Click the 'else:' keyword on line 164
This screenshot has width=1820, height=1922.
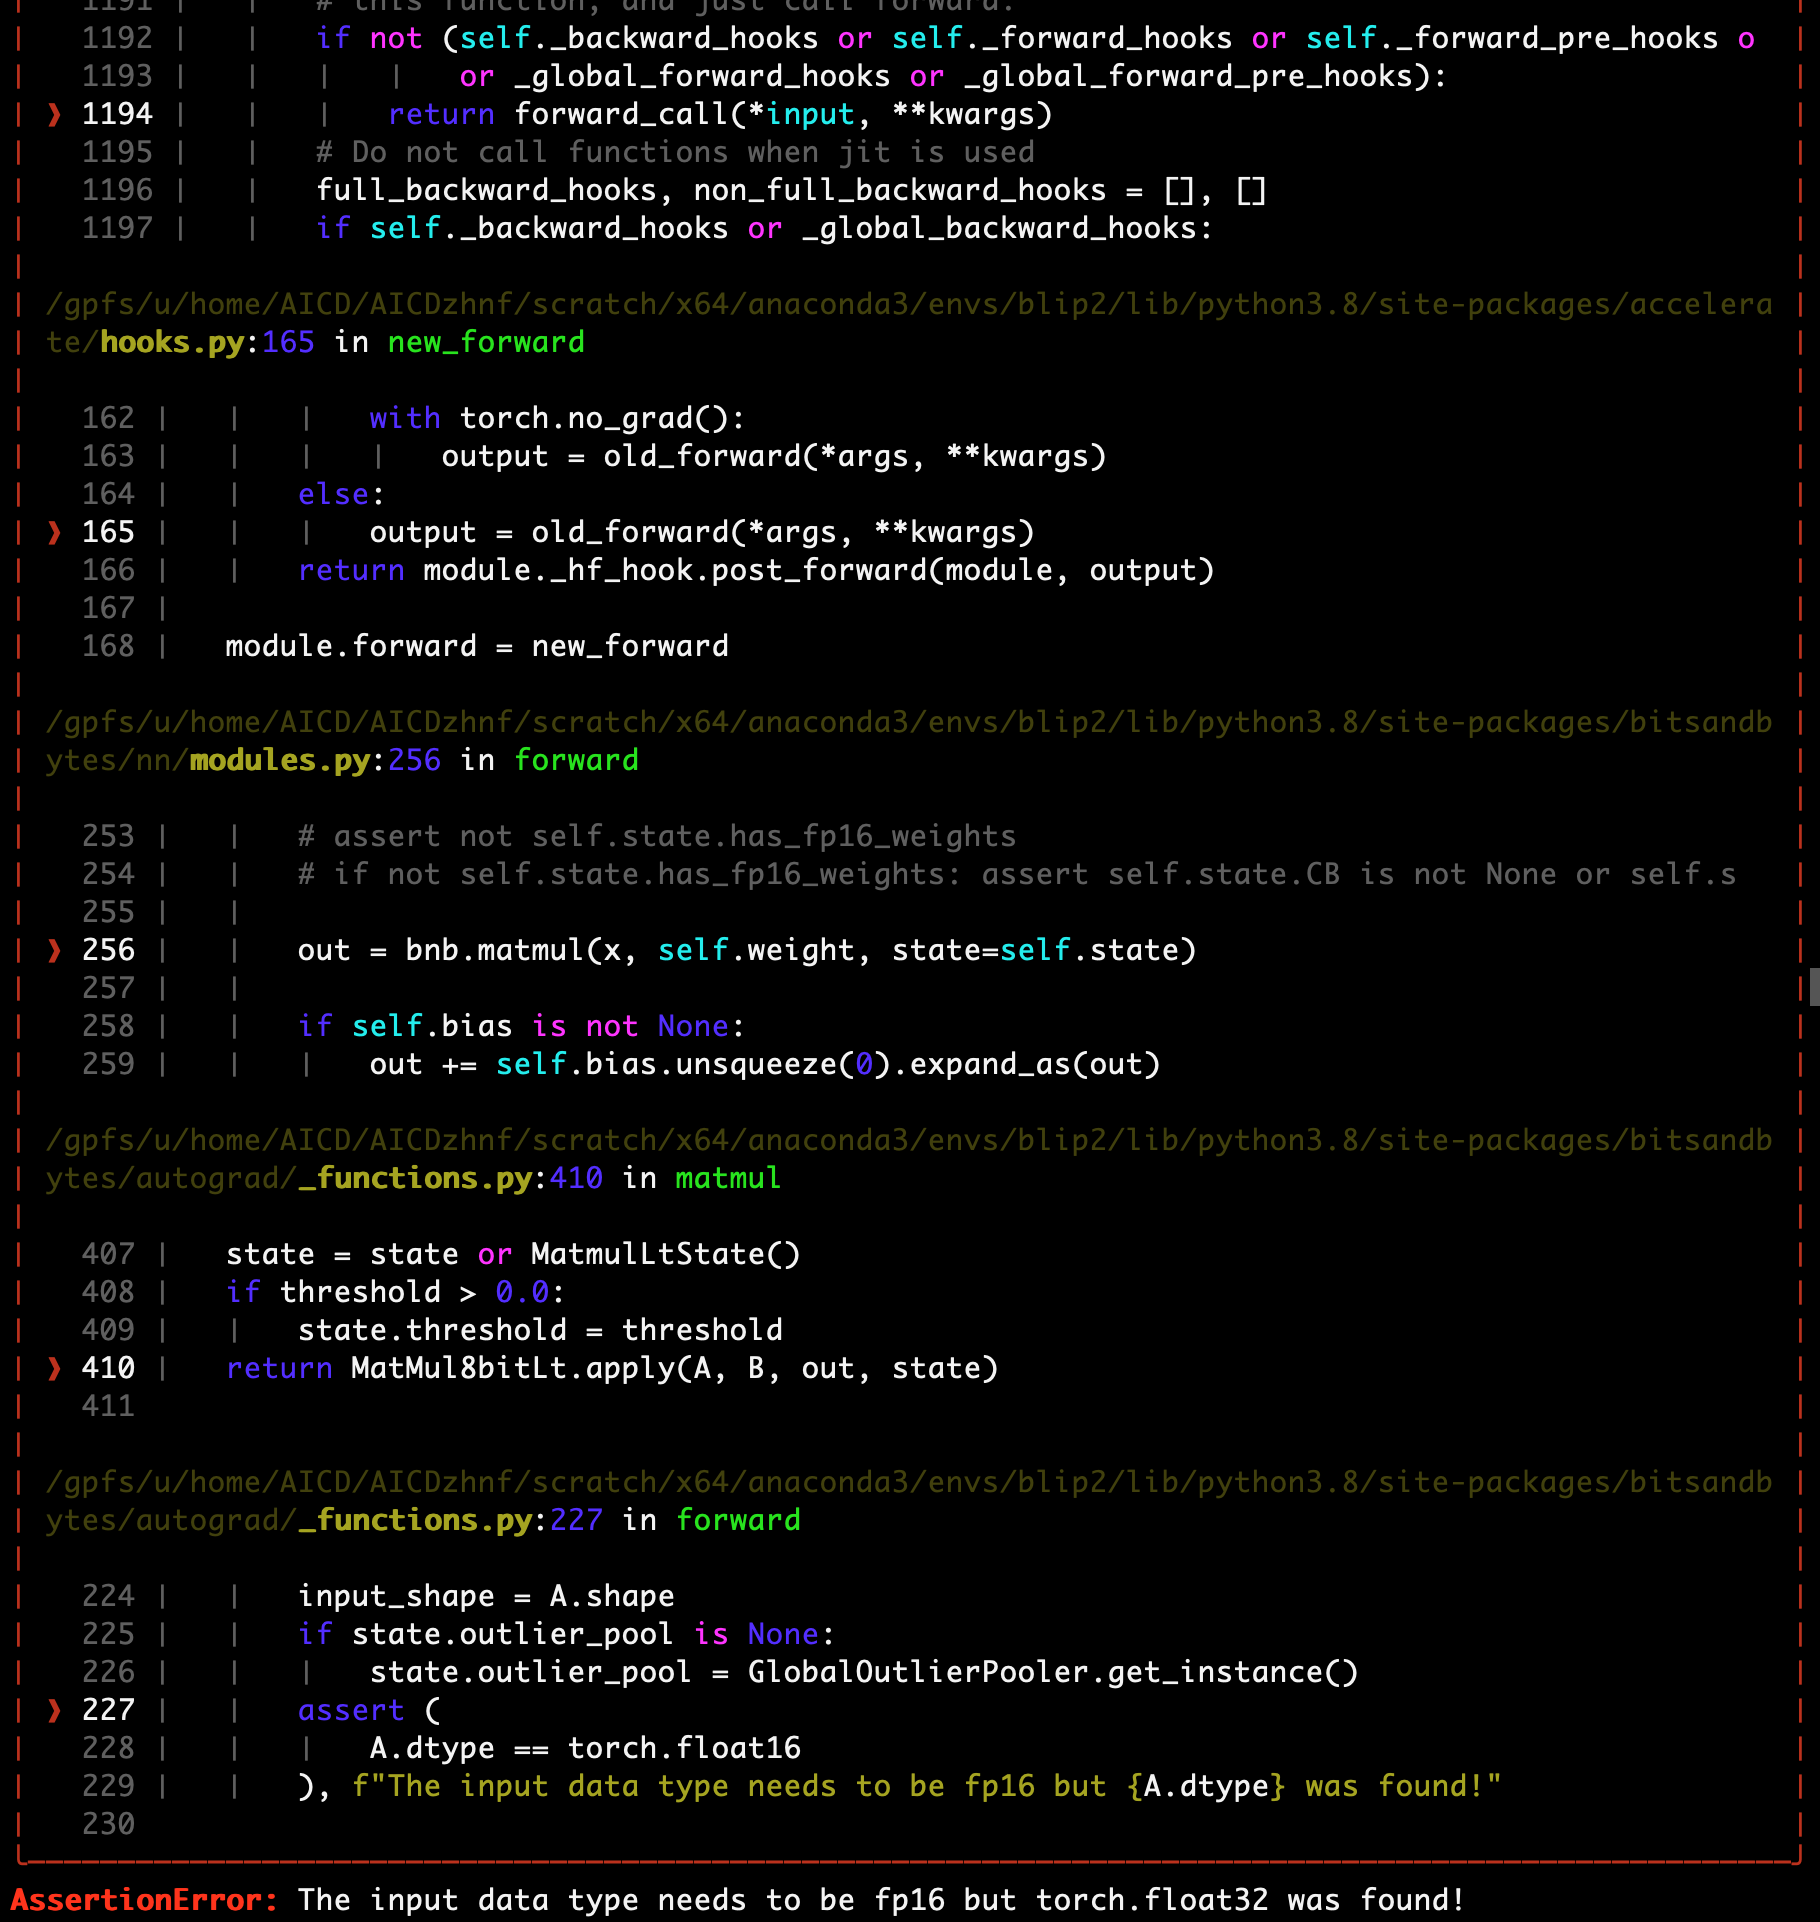pyautogui.click(x=341, y=494)
